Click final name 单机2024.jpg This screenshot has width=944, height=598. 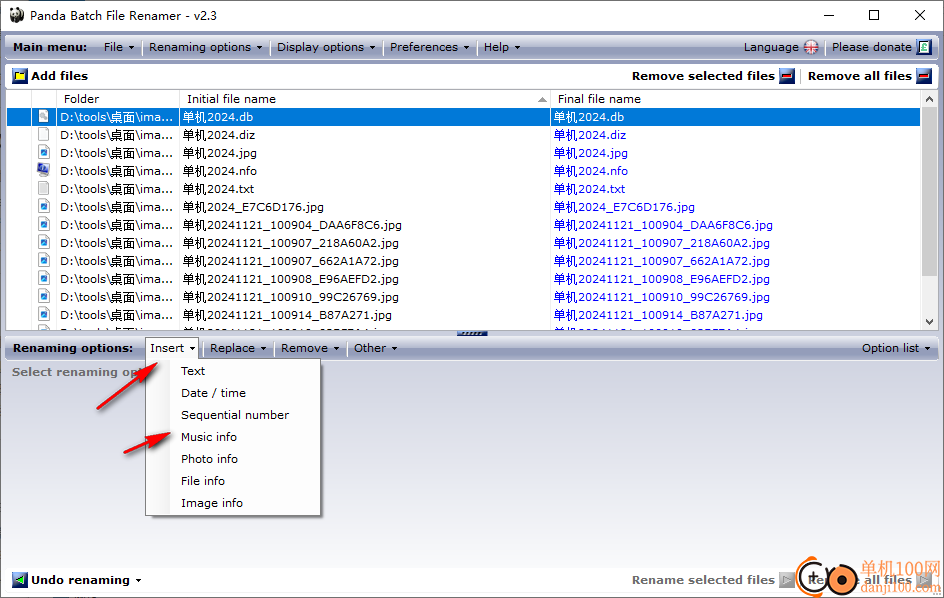591,153
